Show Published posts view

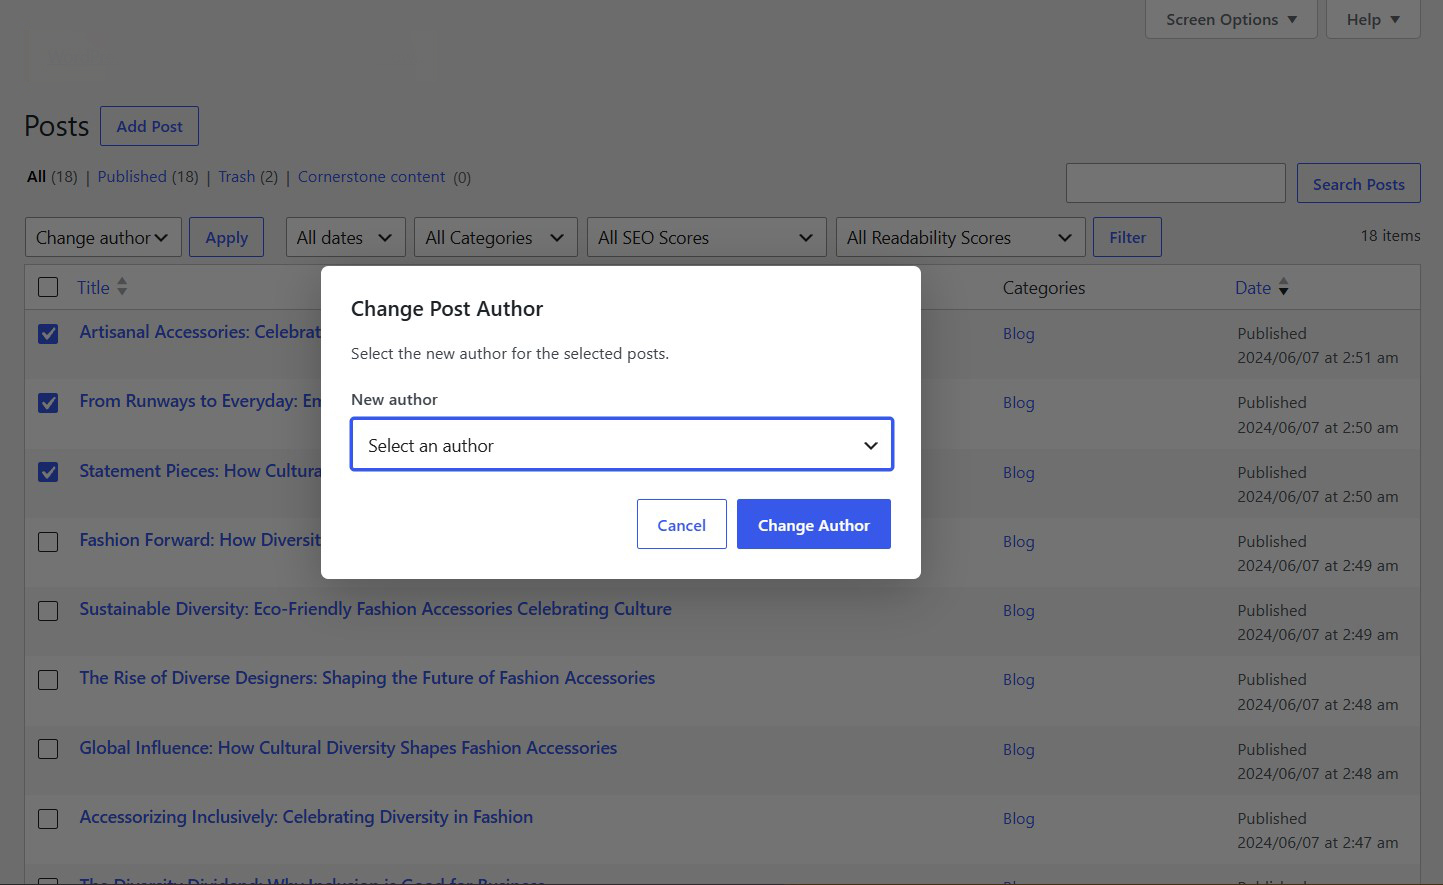tap(132, 177)
